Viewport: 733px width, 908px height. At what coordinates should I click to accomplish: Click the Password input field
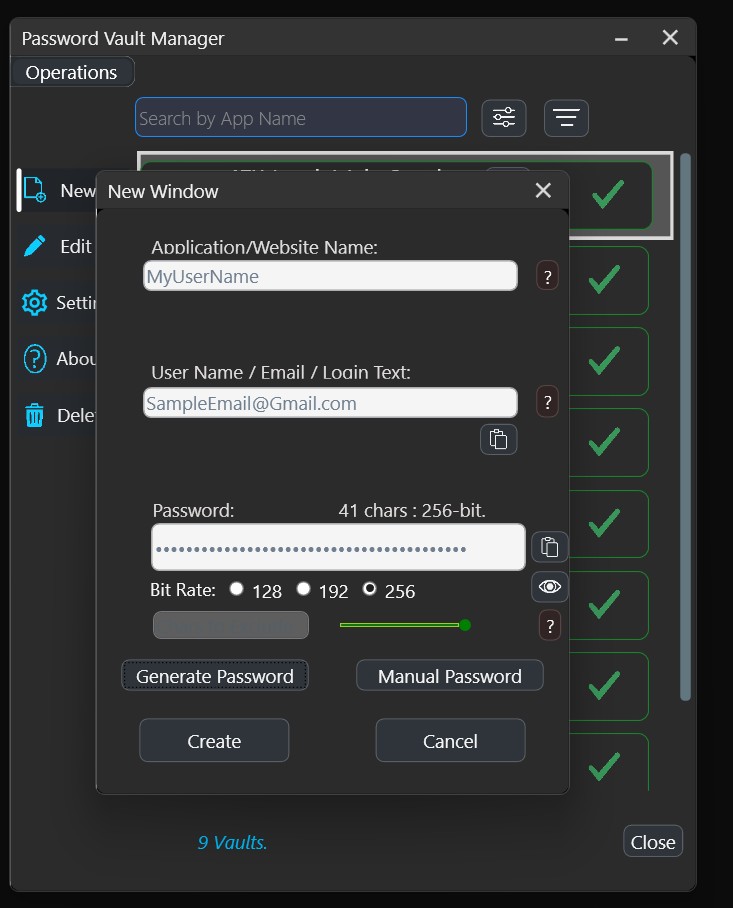[338, 547]
